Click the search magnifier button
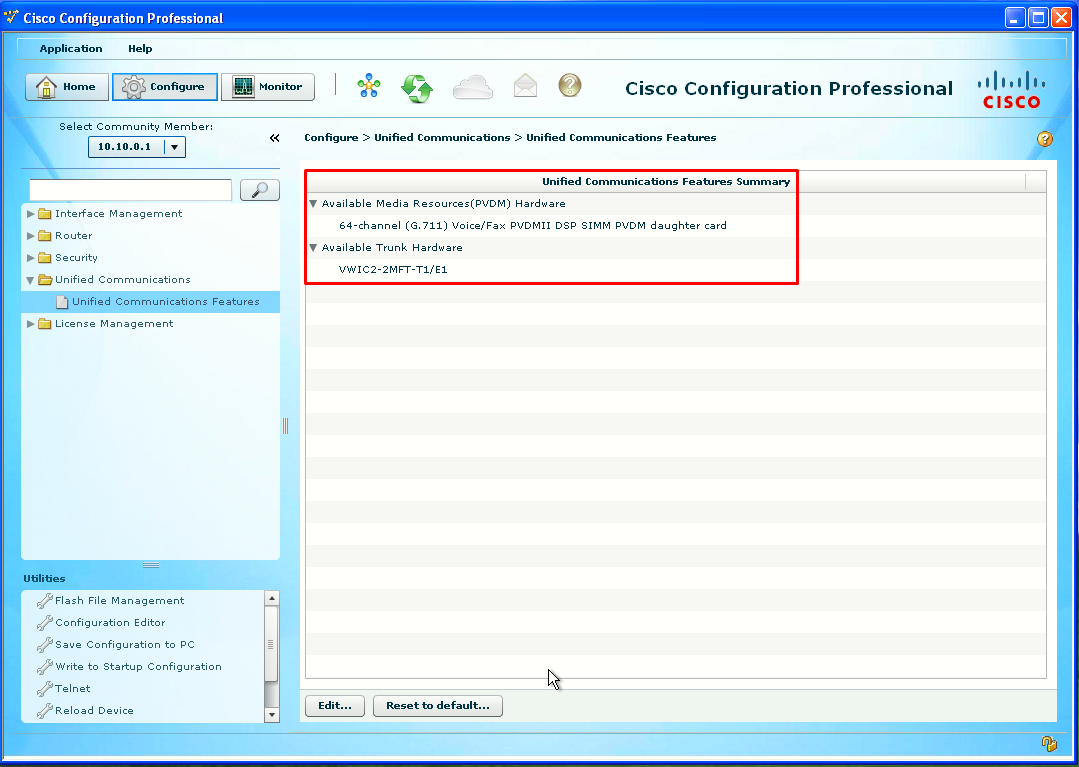 [x=259, y=190]
